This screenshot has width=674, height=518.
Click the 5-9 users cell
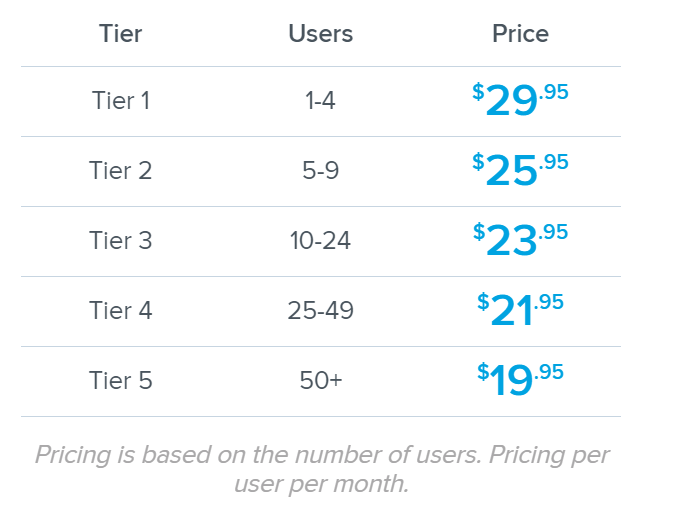click(320, 171)
